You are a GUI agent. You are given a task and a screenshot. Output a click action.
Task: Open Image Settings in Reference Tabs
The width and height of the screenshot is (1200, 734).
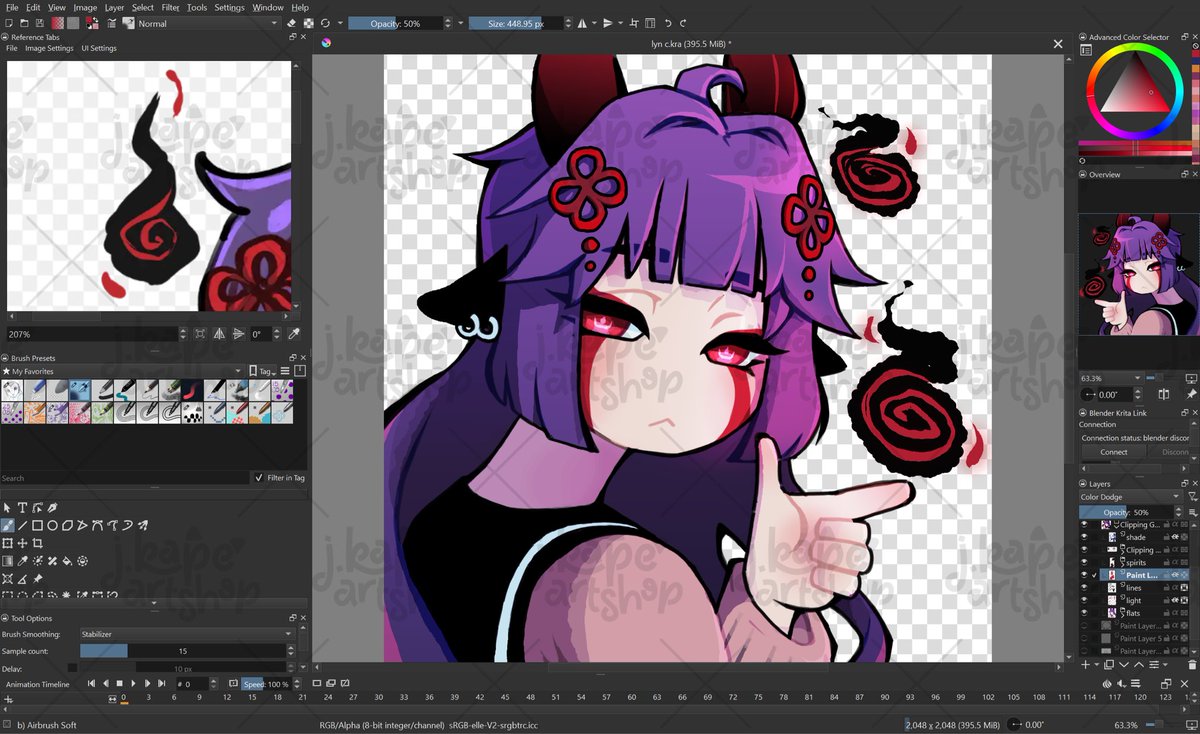(x=49, y=48)
